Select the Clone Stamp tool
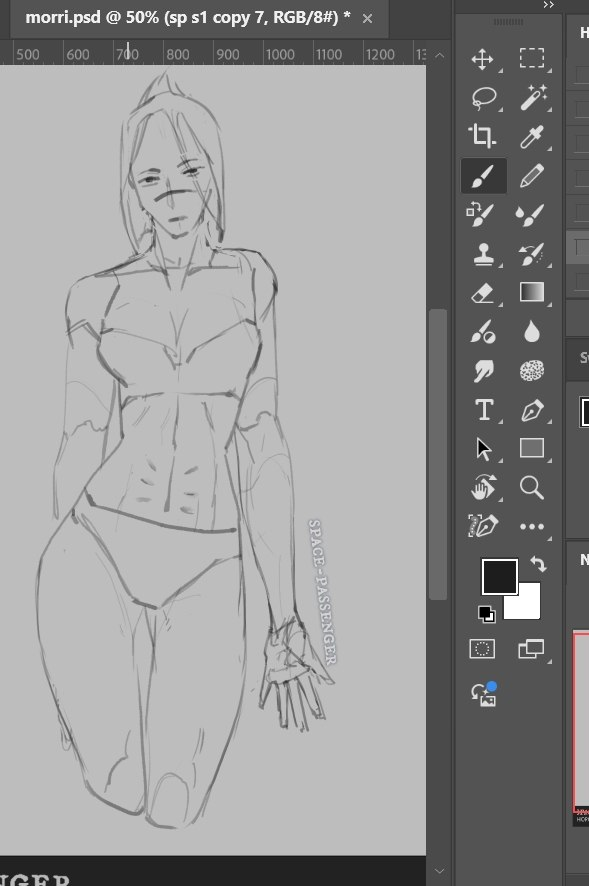Screen dimensions: 589x886 [484, 254]
